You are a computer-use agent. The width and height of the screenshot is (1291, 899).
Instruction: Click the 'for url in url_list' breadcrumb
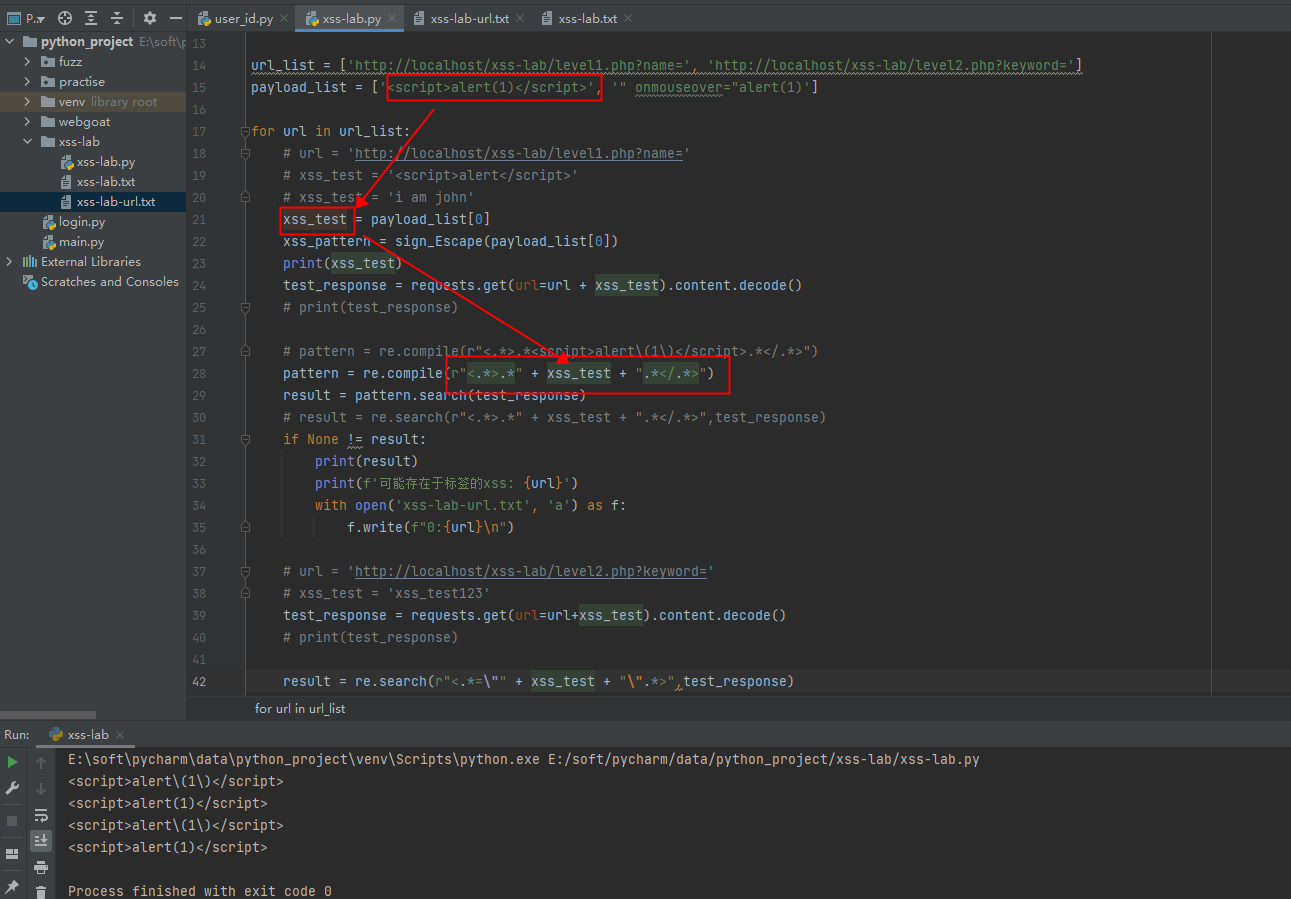[300, 708]
